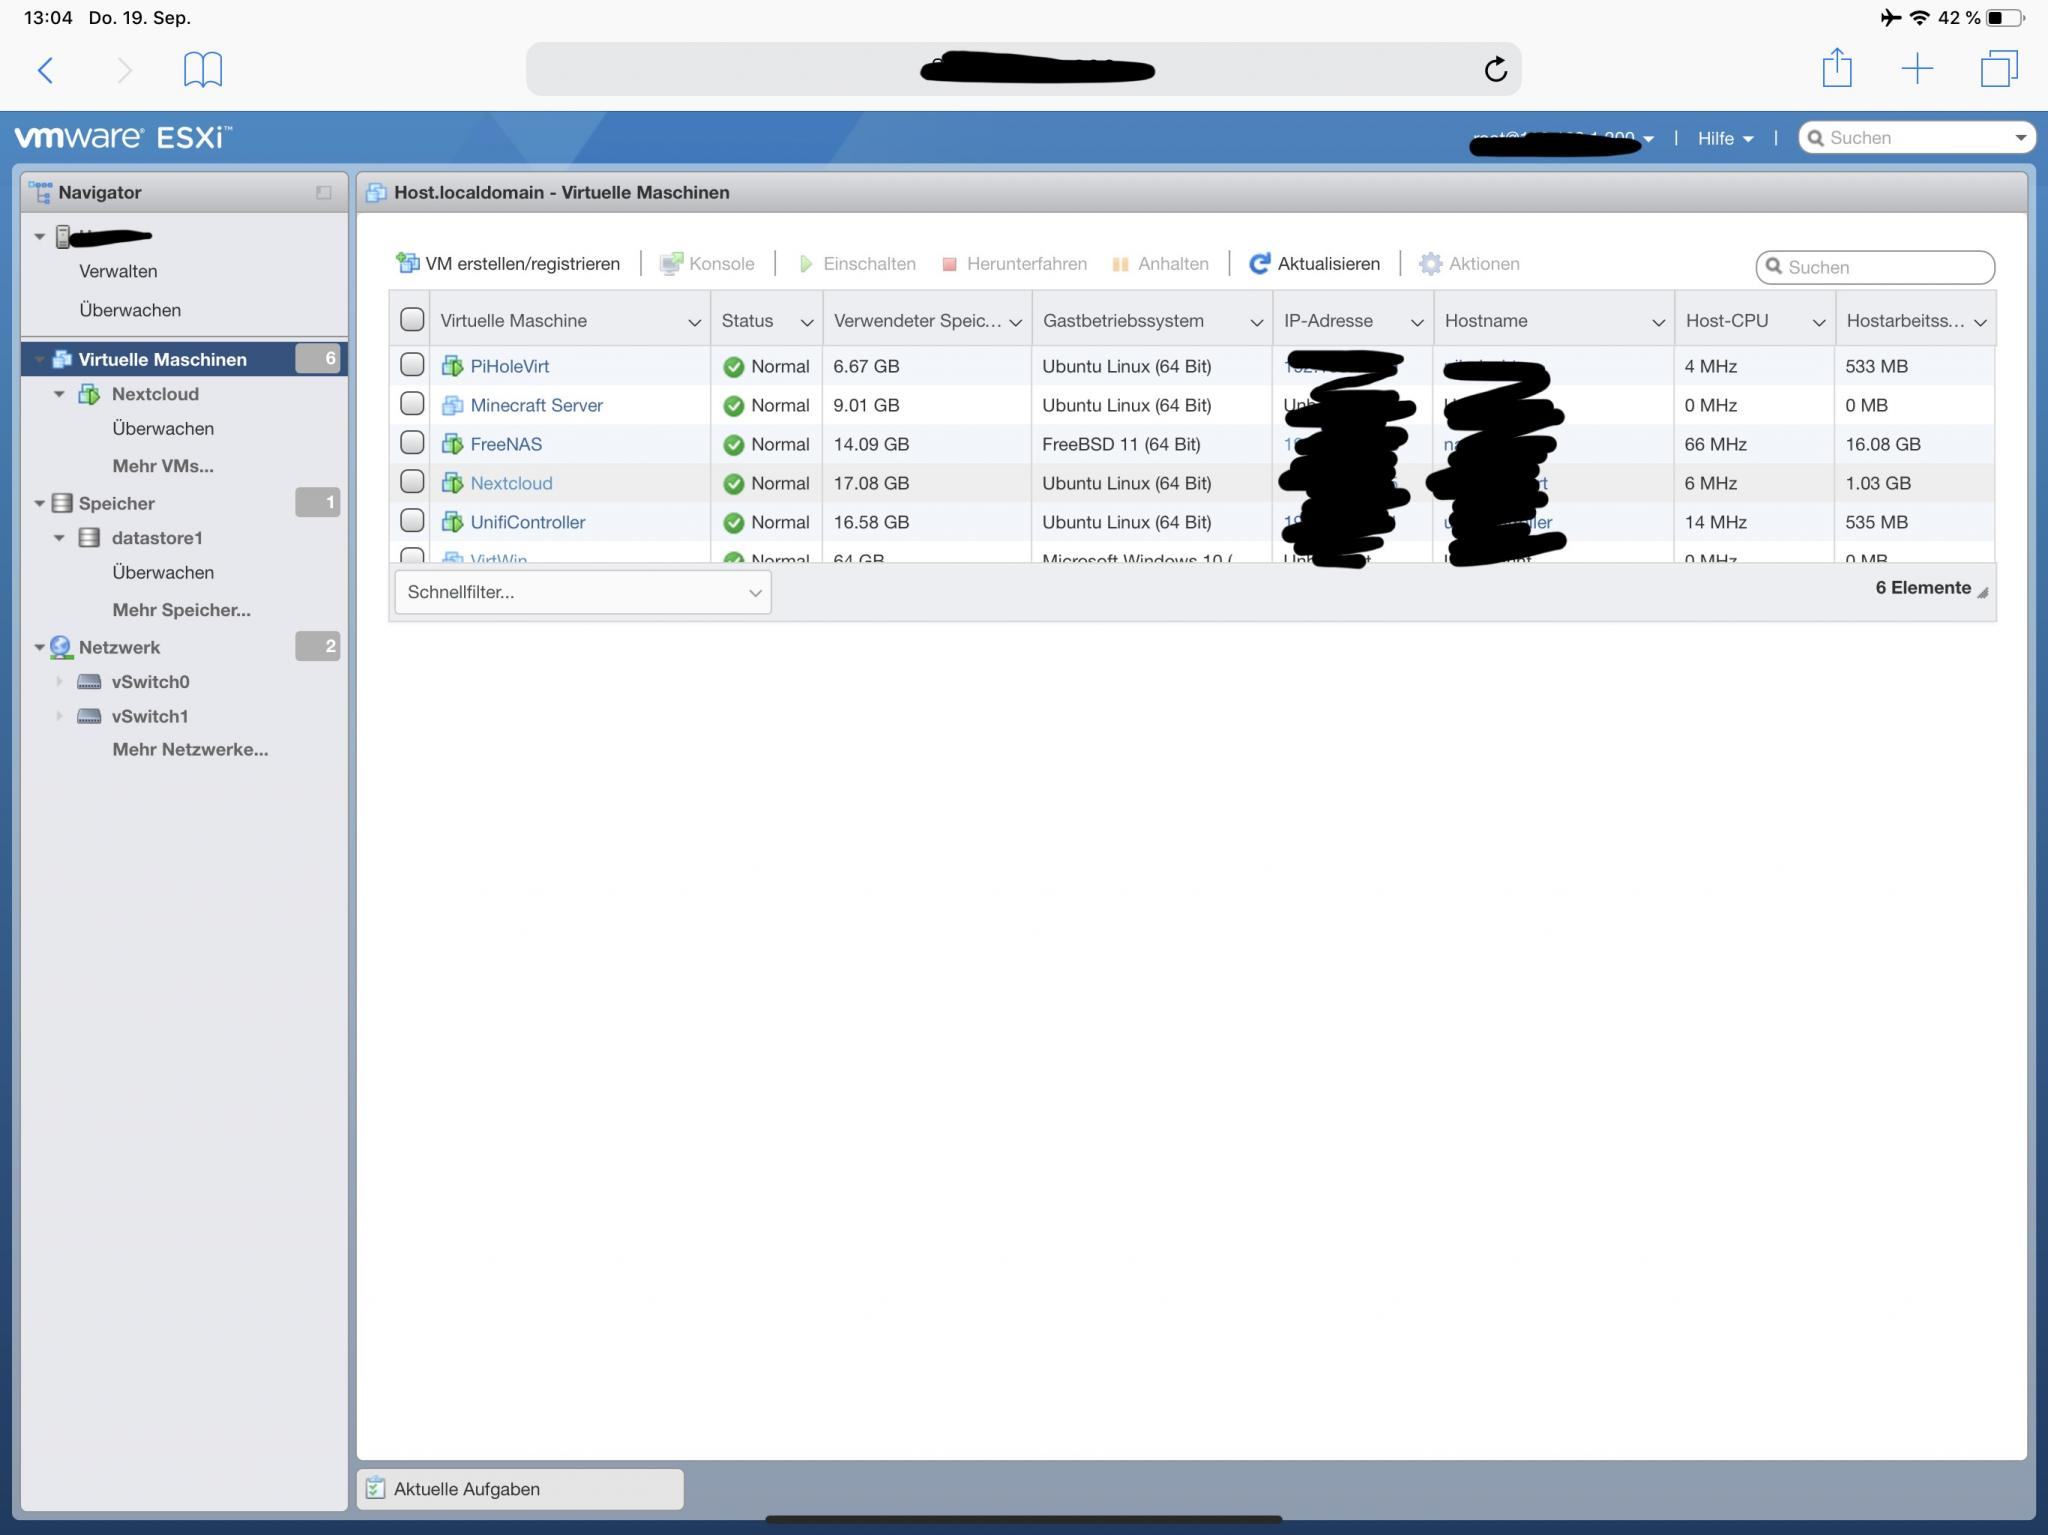Image resolution: width=2048 pixels, height=1535 pixels.
Task: Select Verwalten under host
Action: 118,271
